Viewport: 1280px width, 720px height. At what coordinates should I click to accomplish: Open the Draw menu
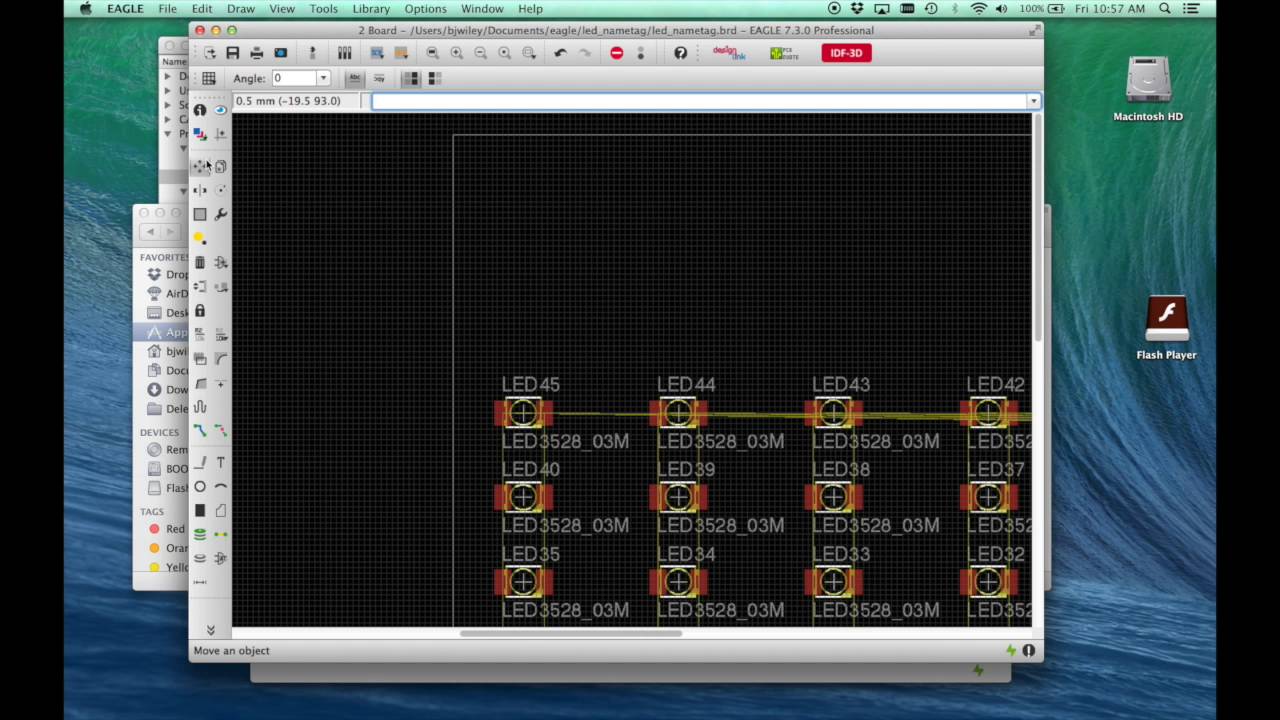(241, 9)
